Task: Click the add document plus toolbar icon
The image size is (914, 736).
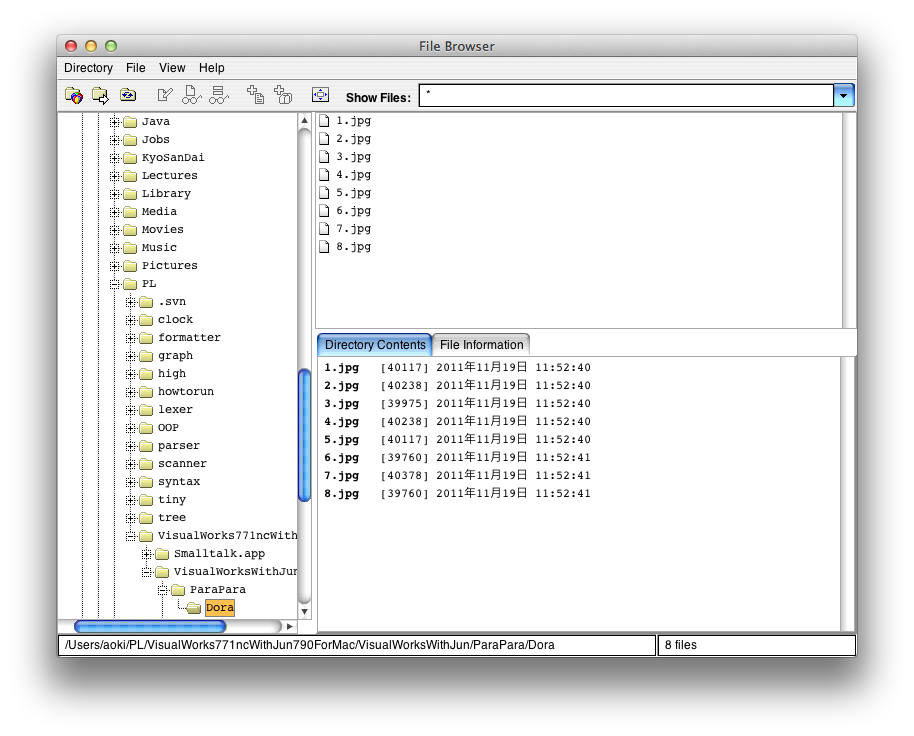Action: click(256, 96)
